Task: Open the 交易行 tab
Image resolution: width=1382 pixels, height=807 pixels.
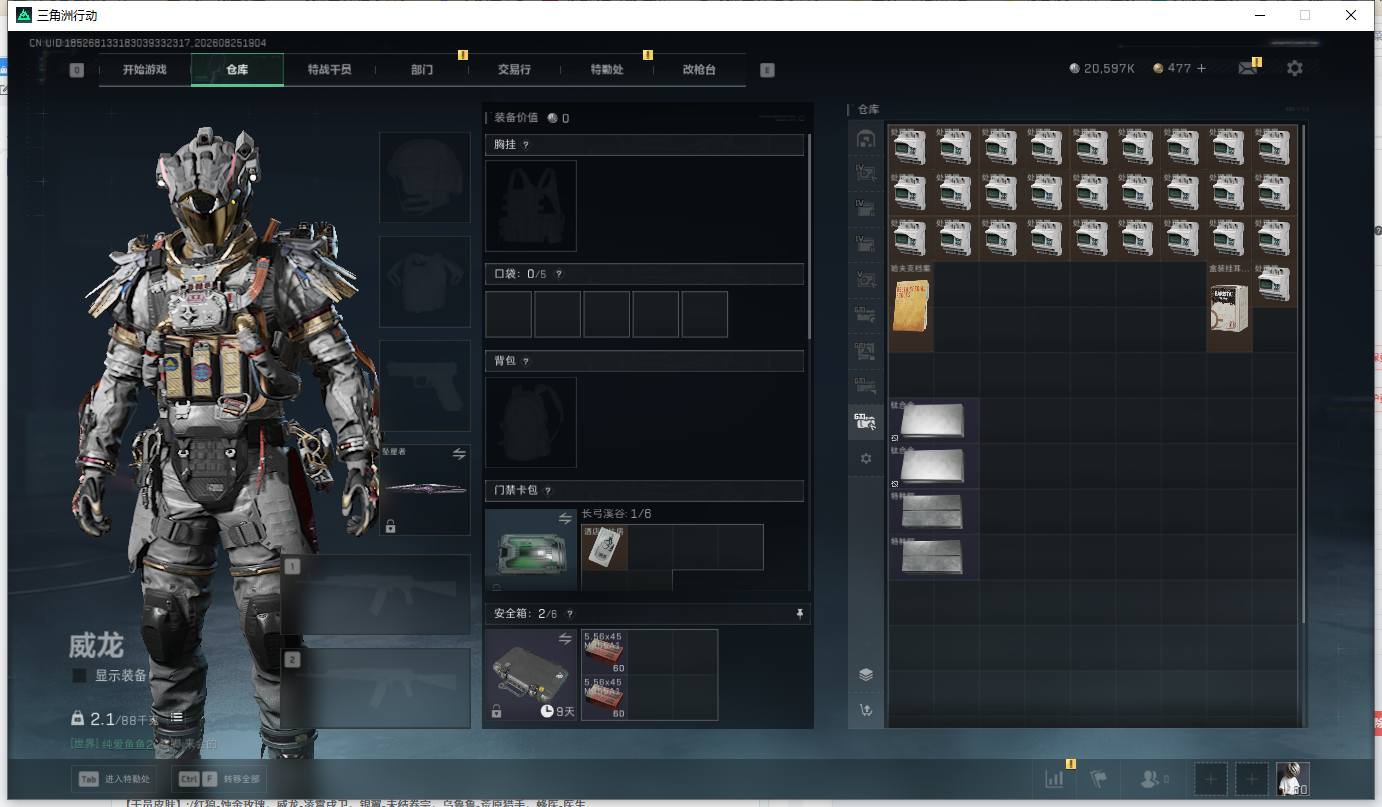Action: (x=514, y=70)
